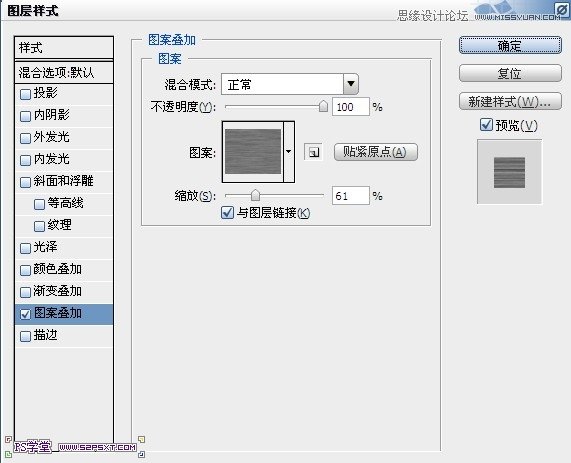Toggle the 预览 preview checkbox
This screenshot has height=463, width=571.
[x=487, y=125]
